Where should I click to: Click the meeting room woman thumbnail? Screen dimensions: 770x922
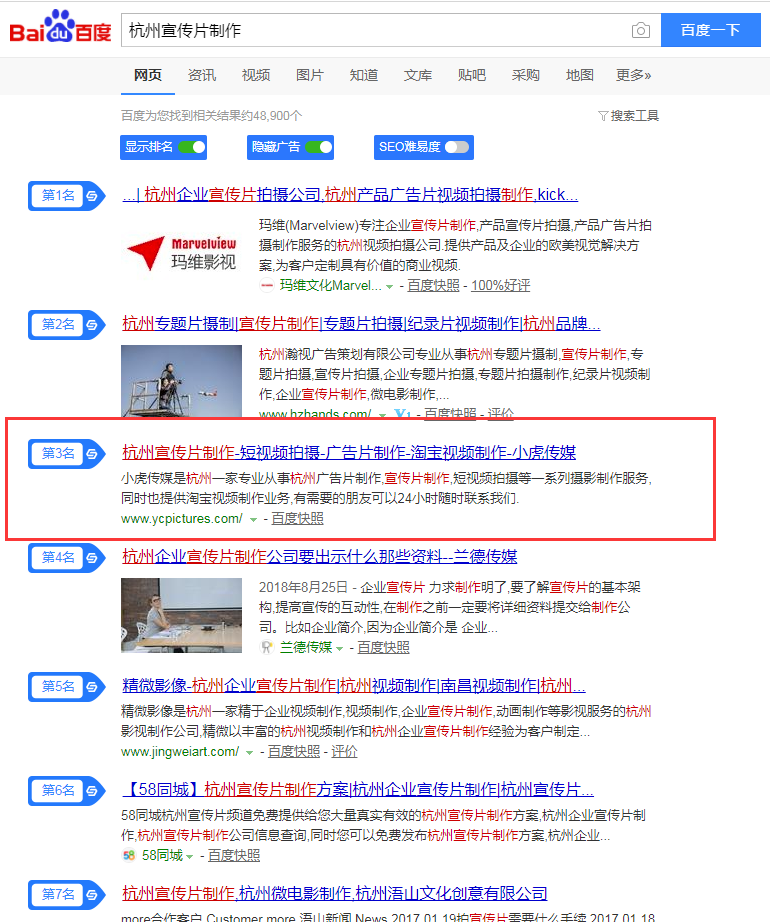(182, 615)
